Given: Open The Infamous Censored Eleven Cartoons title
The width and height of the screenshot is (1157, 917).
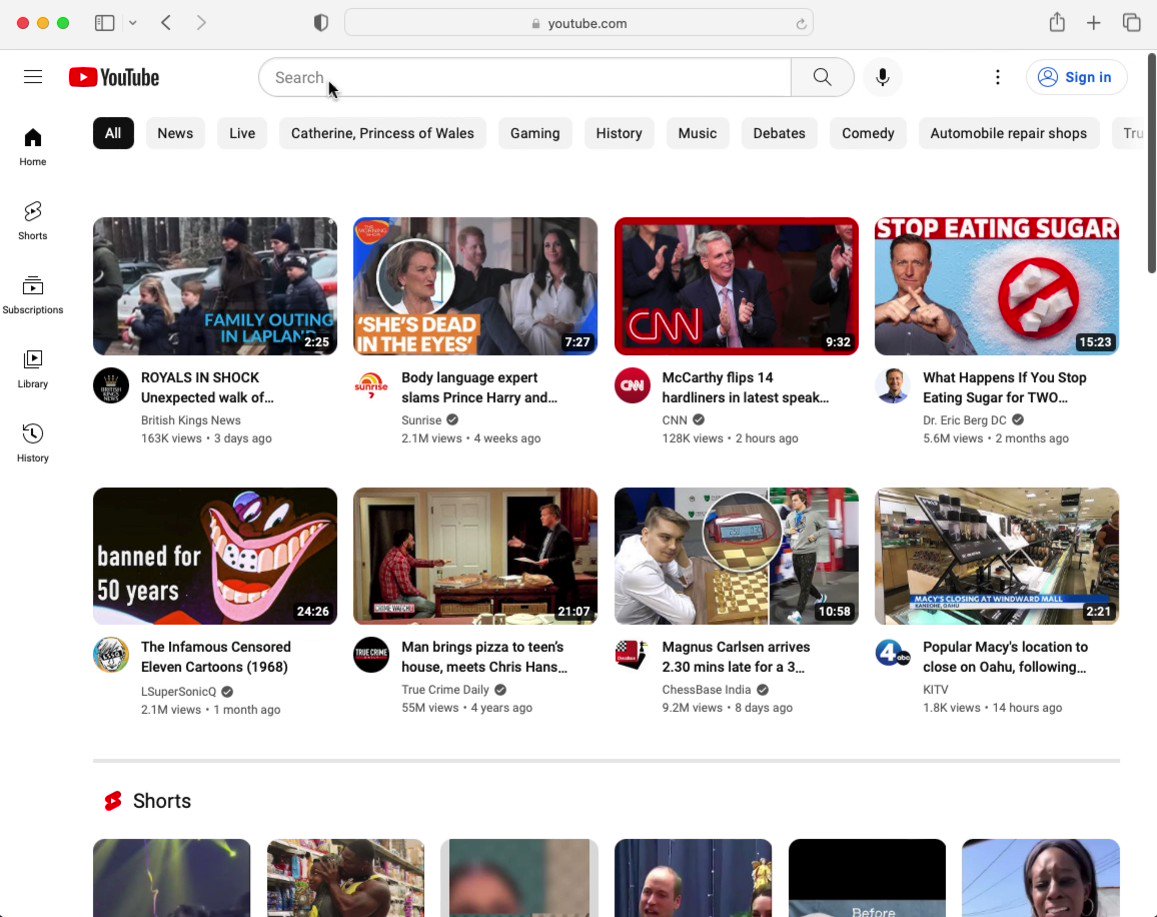Looking at the screenshot, I should click(x=215, y=657).
